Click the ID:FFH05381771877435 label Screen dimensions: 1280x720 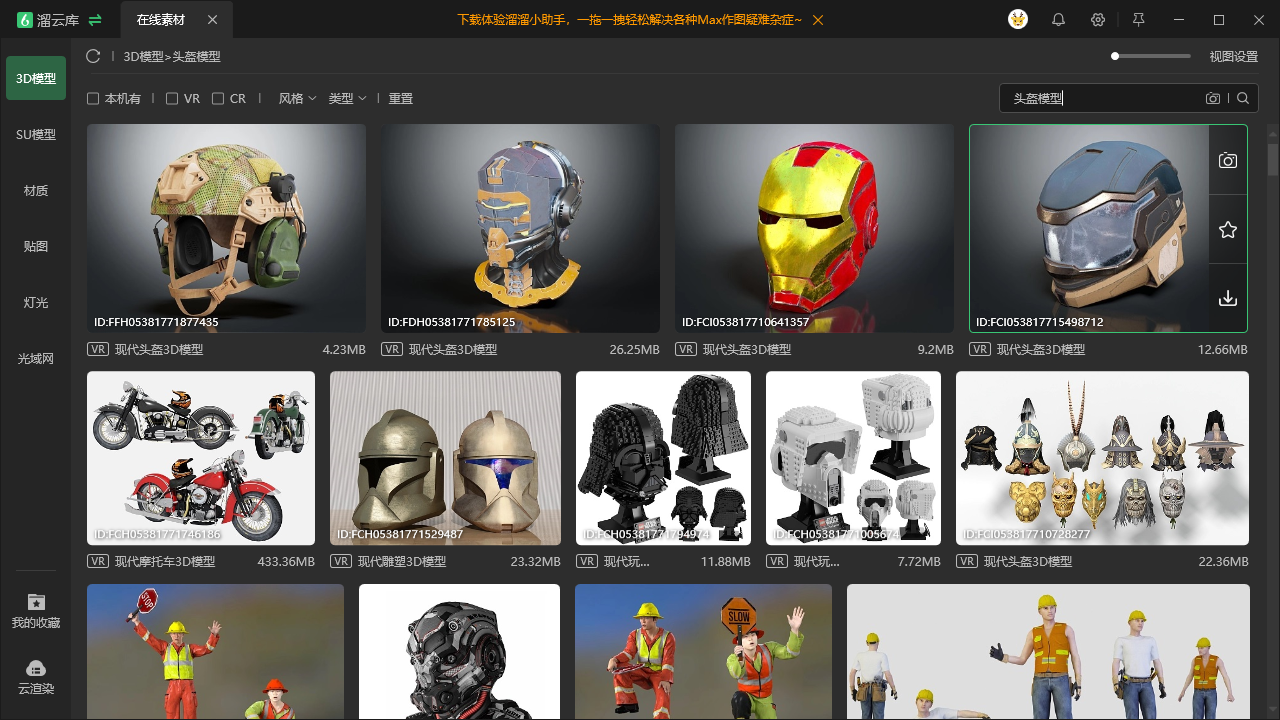point(156,322)
